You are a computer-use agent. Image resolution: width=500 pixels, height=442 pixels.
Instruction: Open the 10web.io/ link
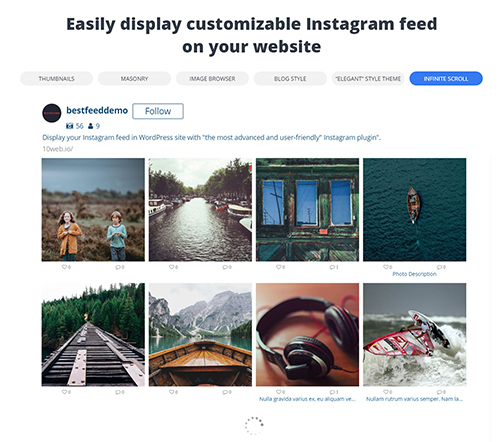click(x=57, y=149)
